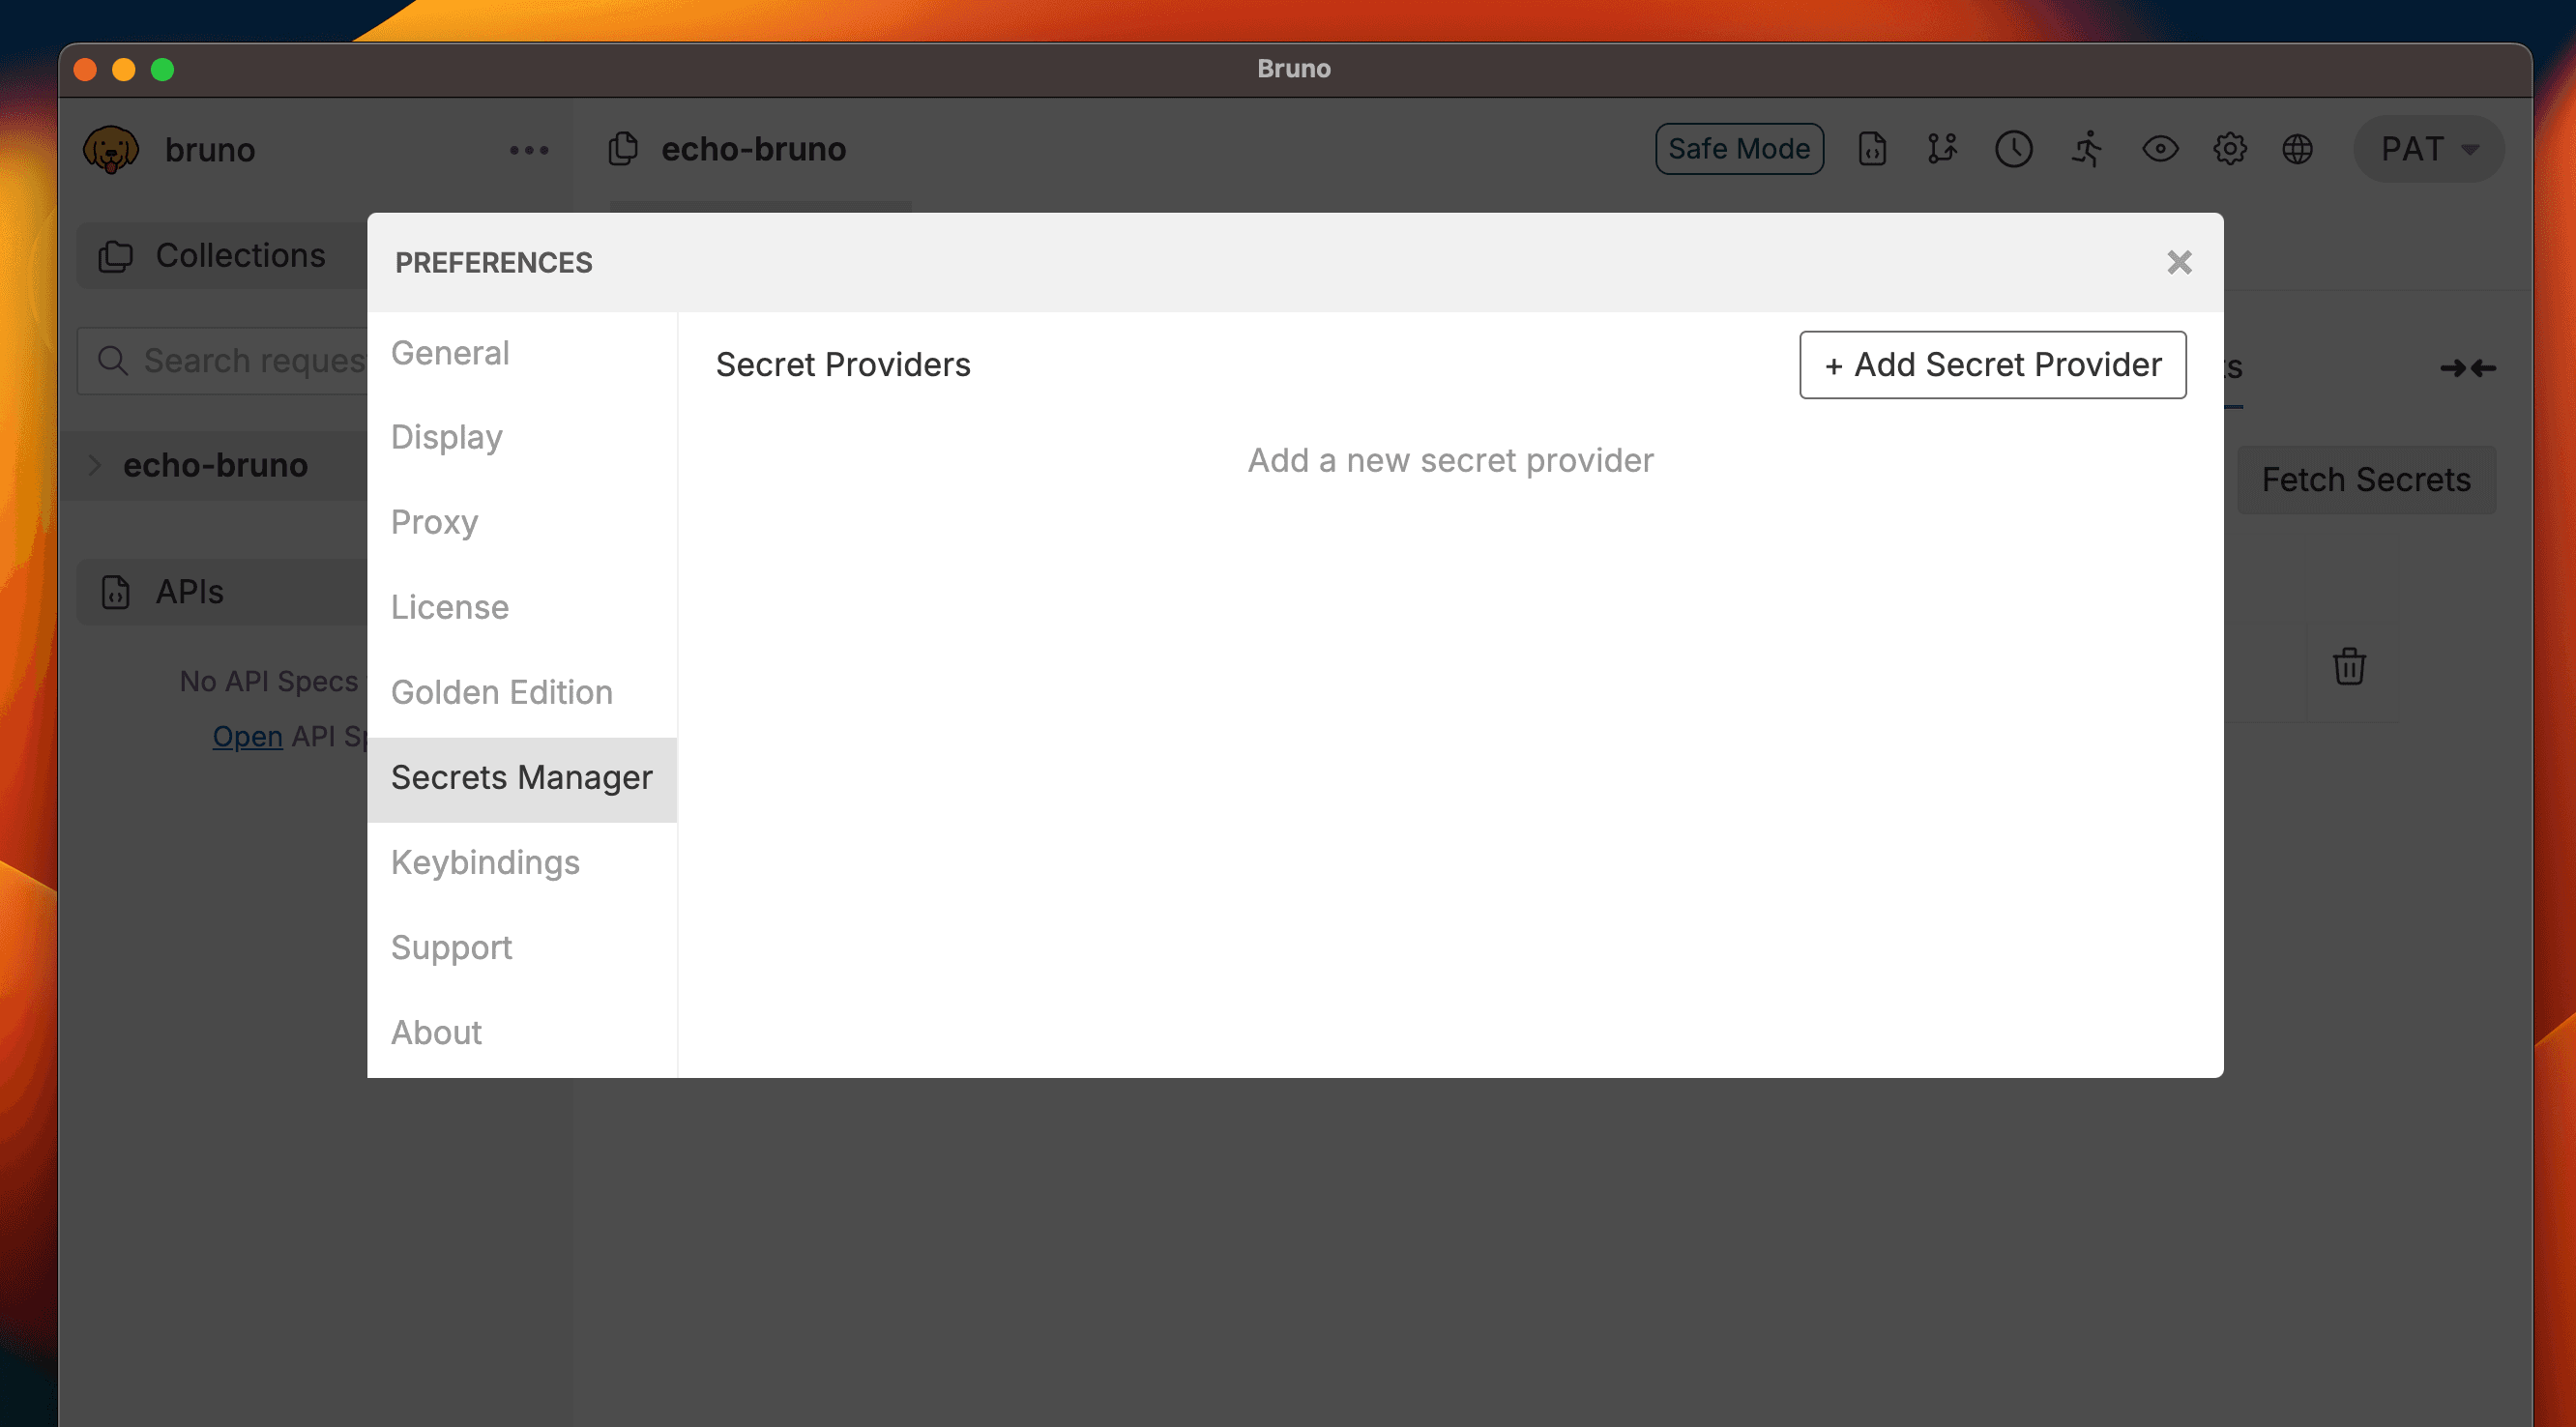2576x1427 pixels.
Task: Click the Secret Providers heading
Action: (x=843, y=365)
